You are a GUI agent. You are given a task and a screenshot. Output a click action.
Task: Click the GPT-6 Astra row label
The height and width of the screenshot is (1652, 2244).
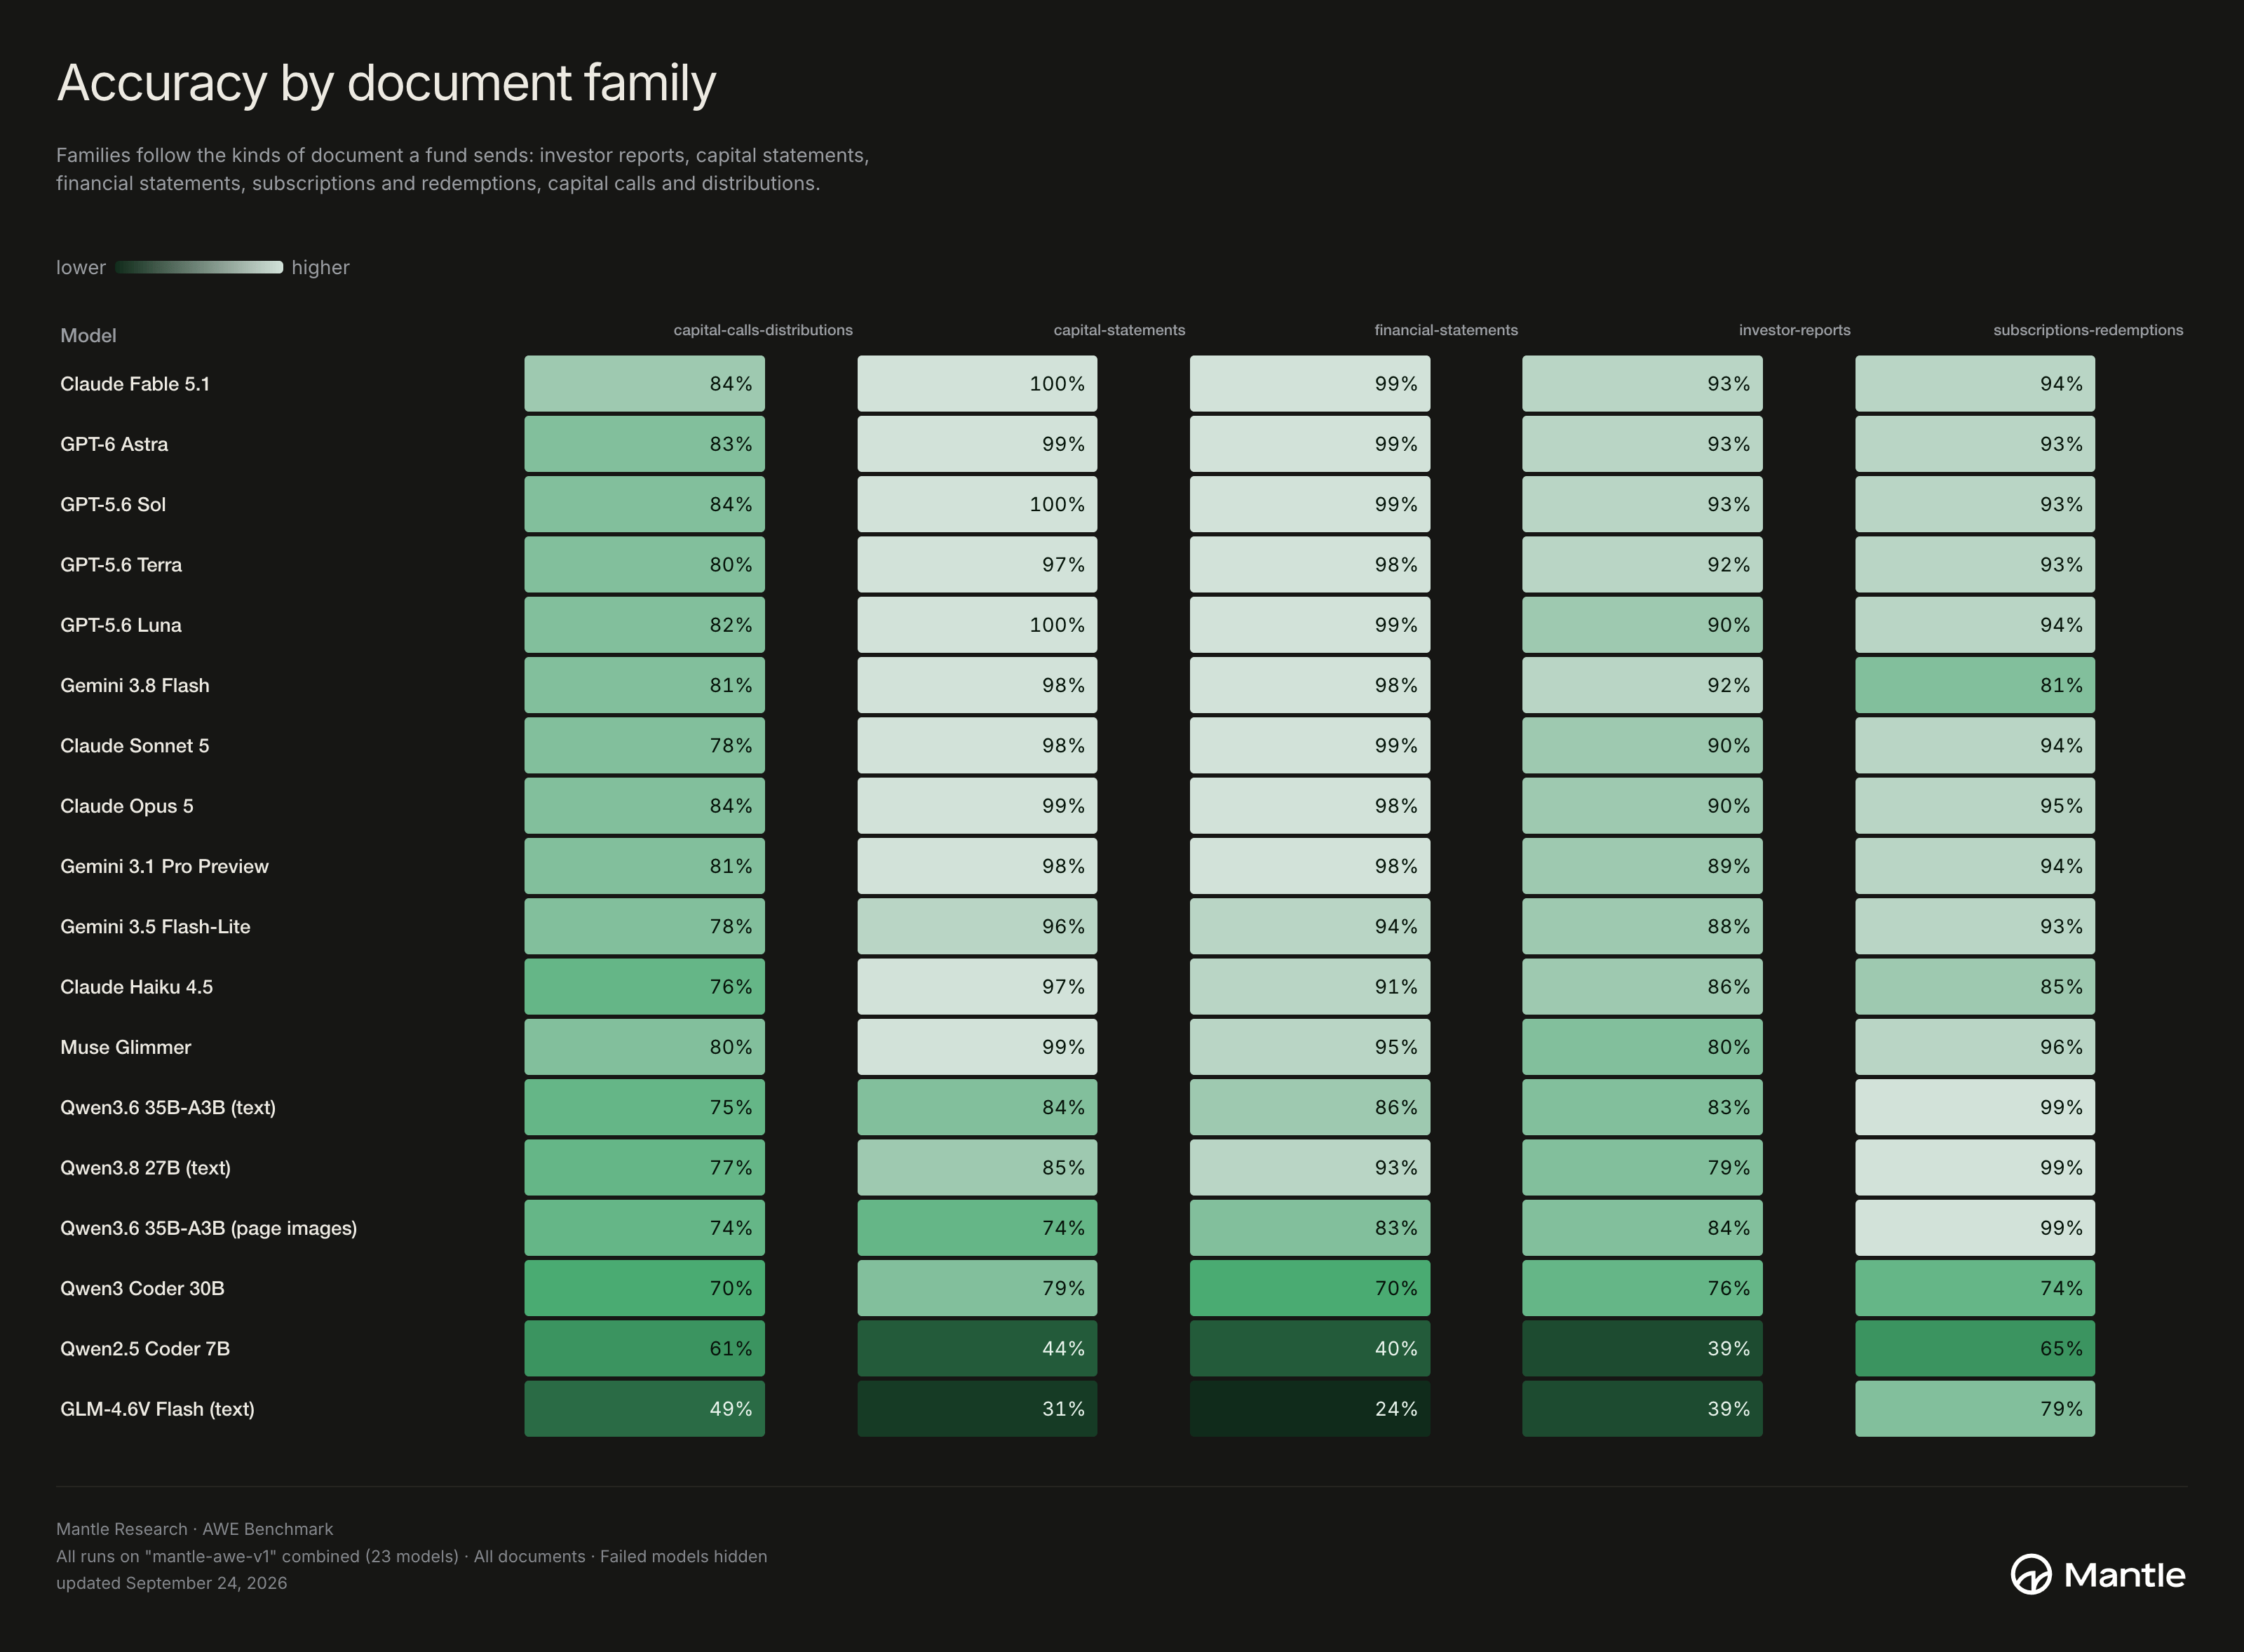114,444
